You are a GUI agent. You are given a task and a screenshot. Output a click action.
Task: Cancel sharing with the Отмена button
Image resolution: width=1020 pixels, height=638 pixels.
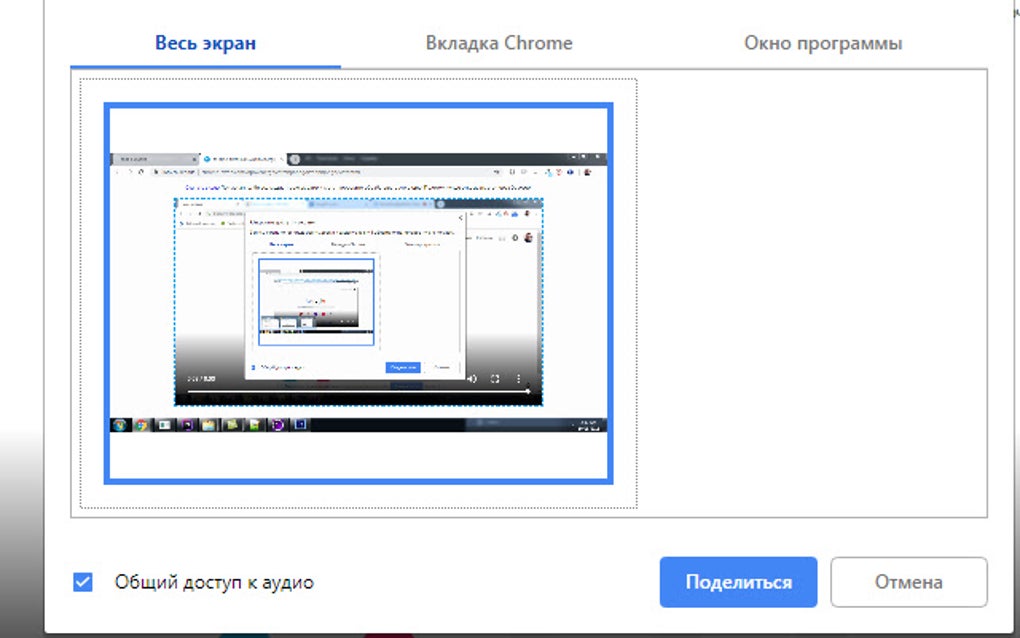point(909,582)
